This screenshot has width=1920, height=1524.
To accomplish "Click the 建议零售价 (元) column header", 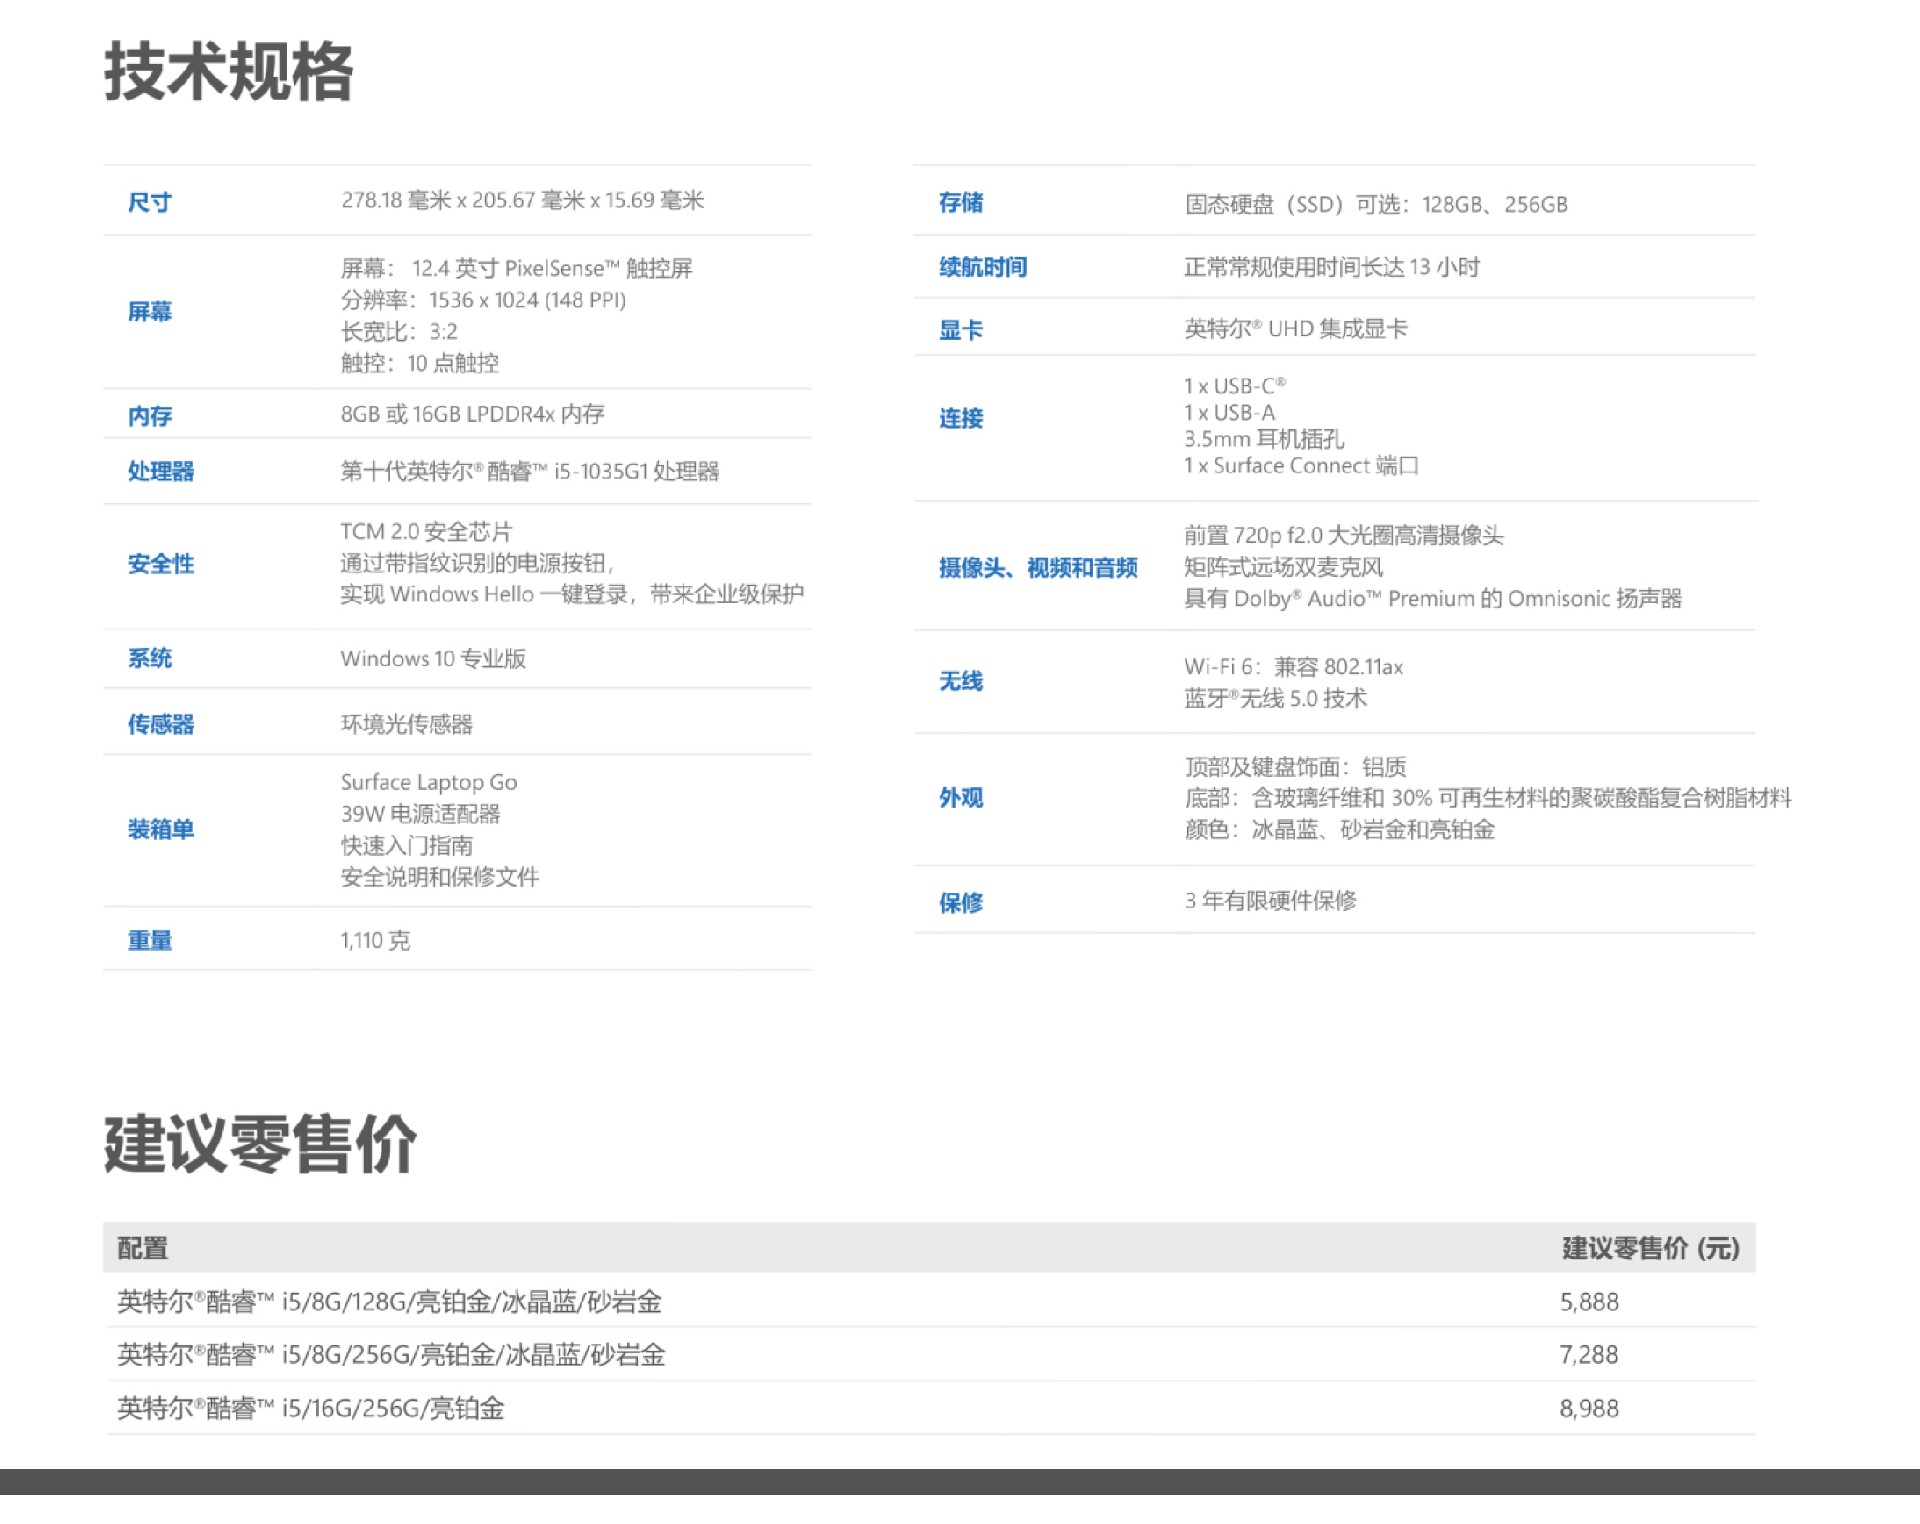I will tap(1650, 1248).
